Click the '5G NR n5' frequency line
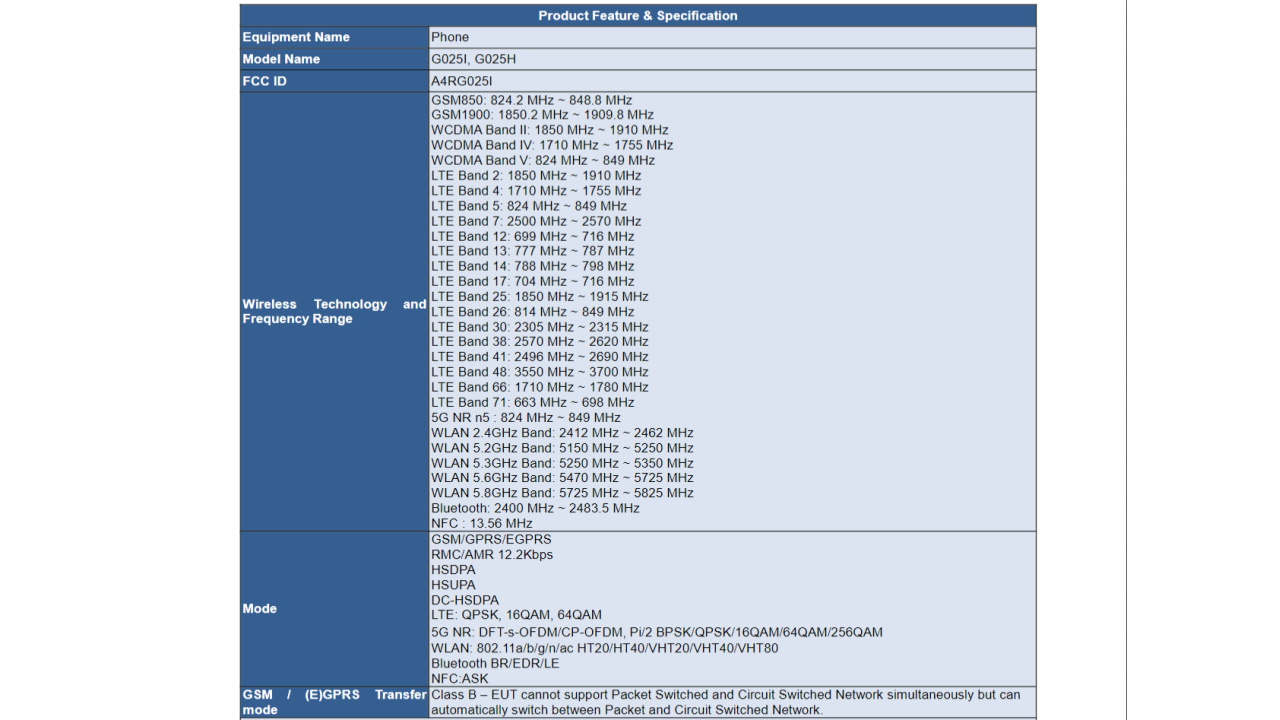 coord(526,417)
